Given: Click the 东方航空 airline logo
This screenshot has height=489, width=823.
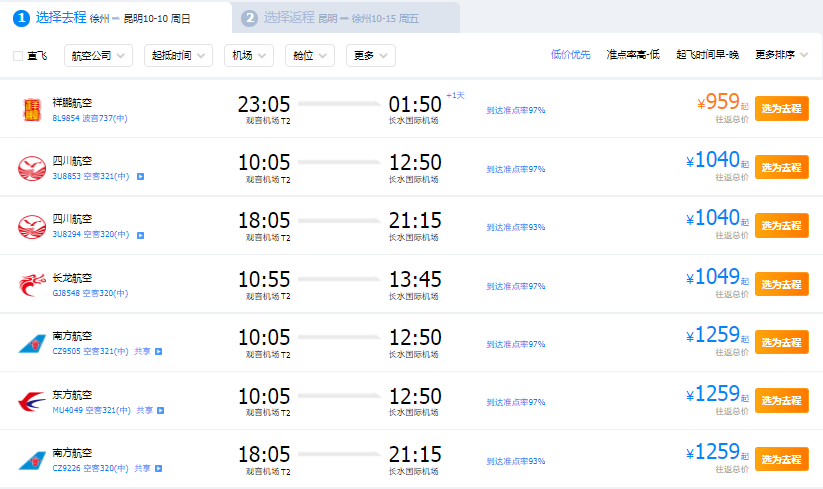Looking at the screenshot, I should tap(32, 402).
